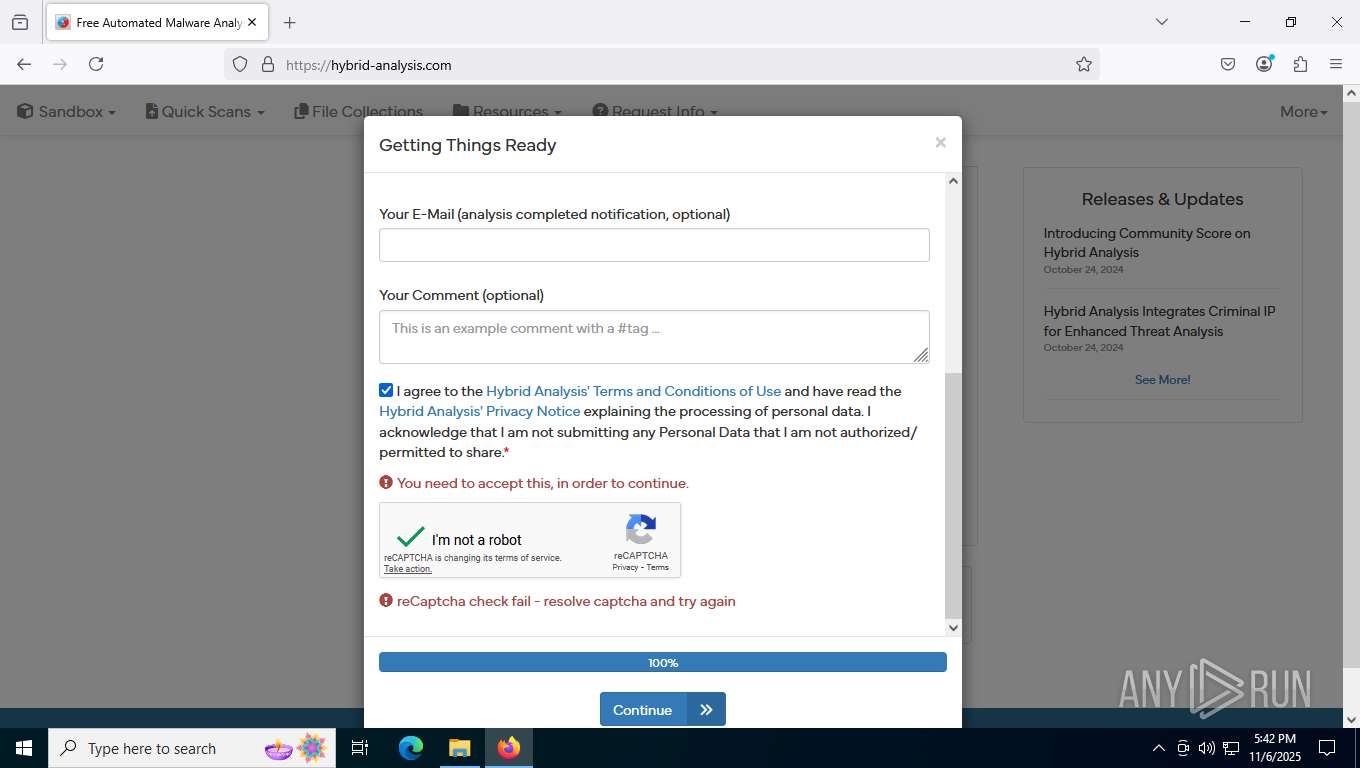Read Hybrid Analysis Integrates Criminal IP article
The image size is (1360, 768).
pos(1159,321)
